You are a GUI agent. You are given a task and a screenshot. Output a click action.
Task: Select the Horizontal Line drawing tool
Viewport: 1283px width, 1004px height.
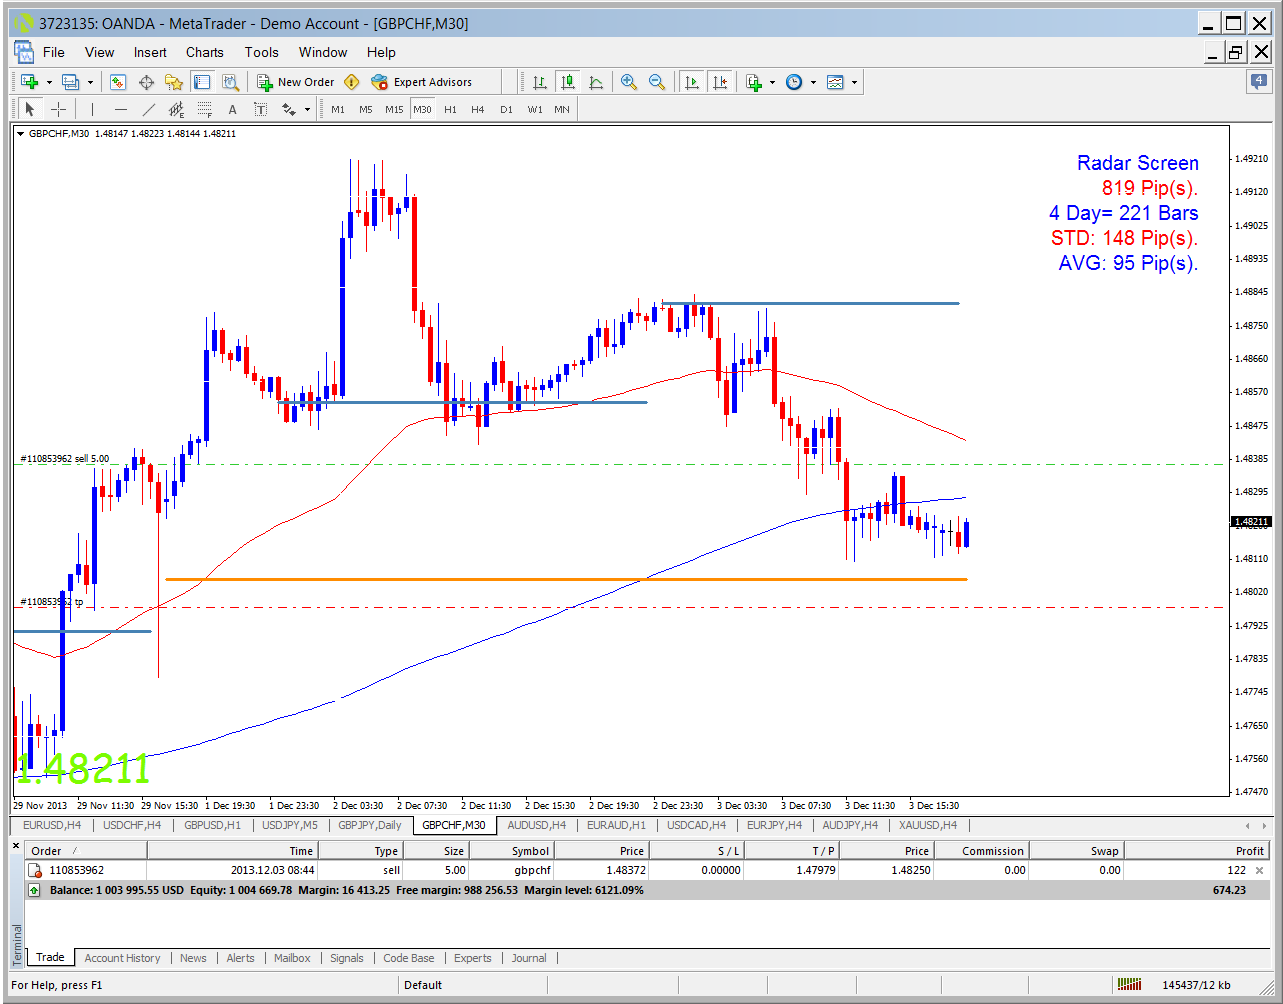pyautogui.click(x=121, y=109)
